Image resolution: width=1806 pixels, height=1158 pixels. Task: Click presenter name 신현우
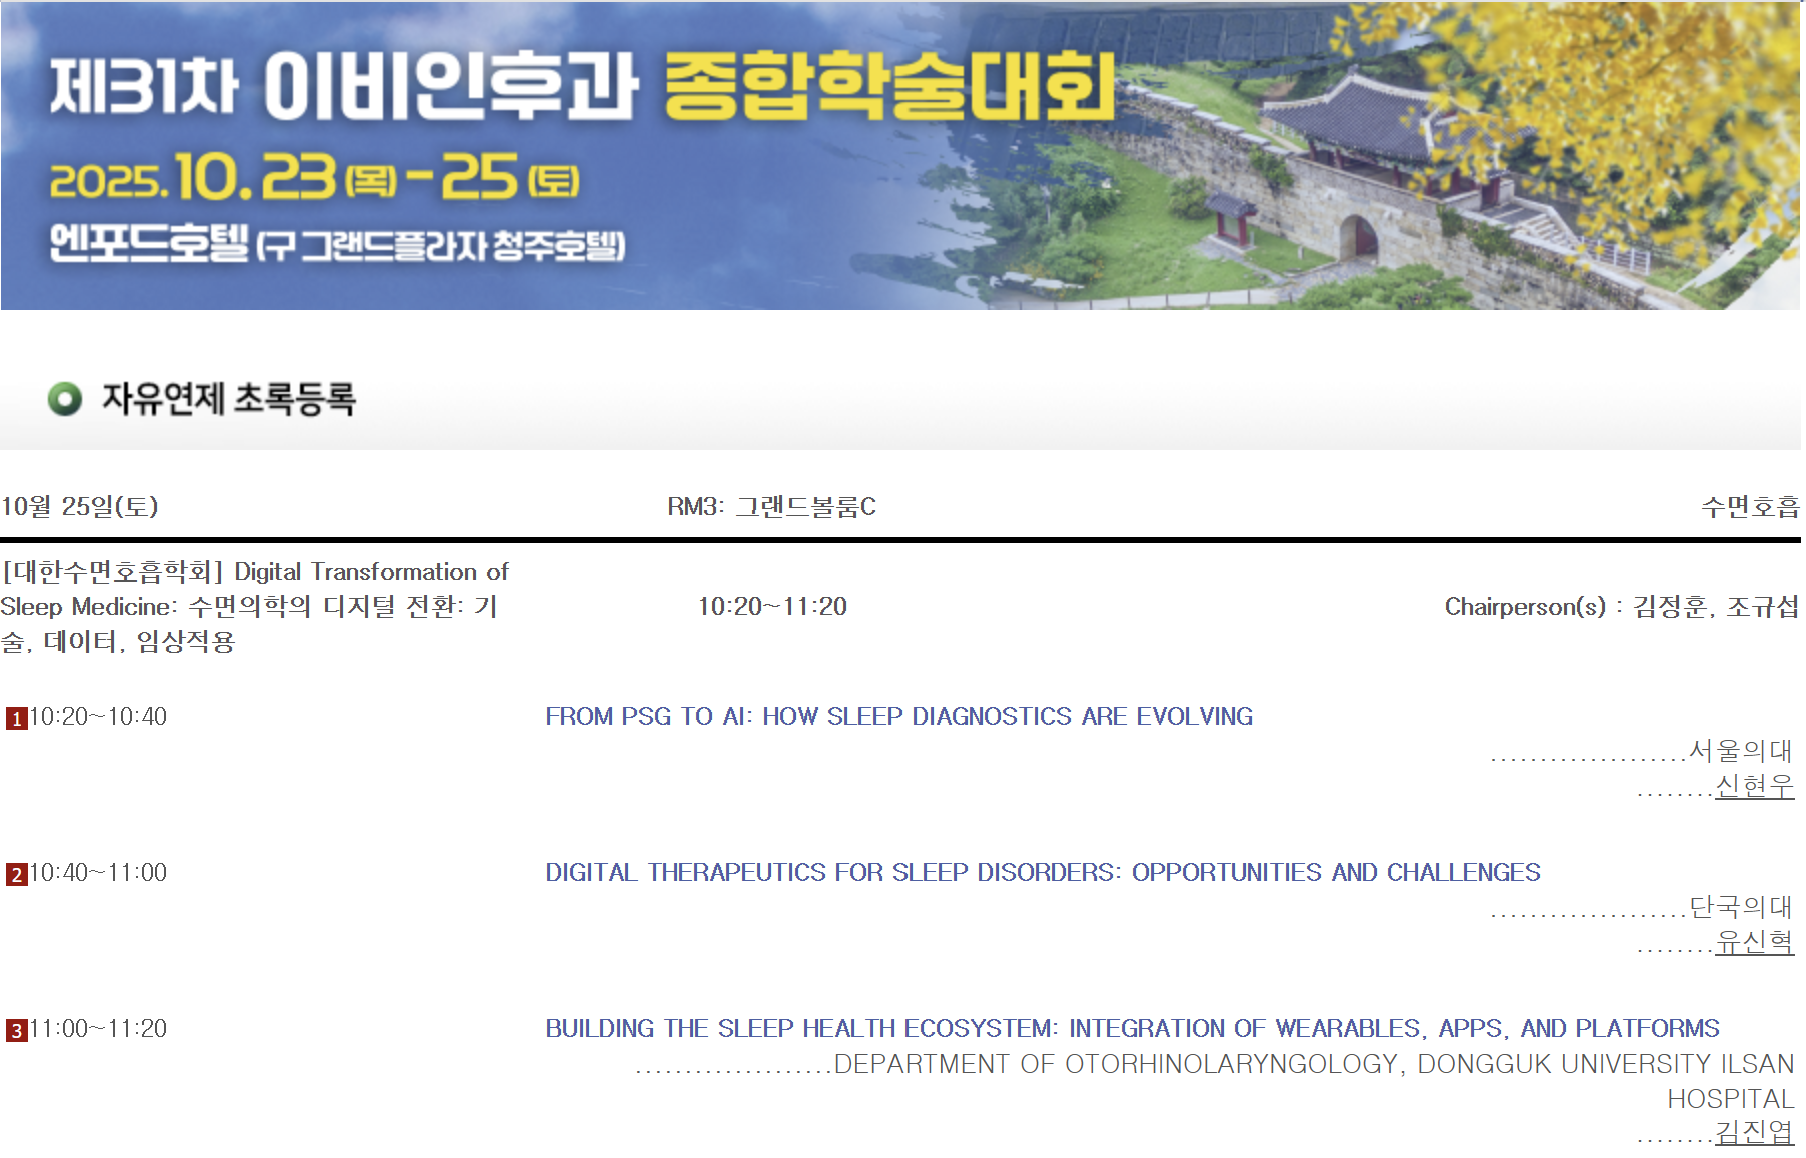[1754, 787]
